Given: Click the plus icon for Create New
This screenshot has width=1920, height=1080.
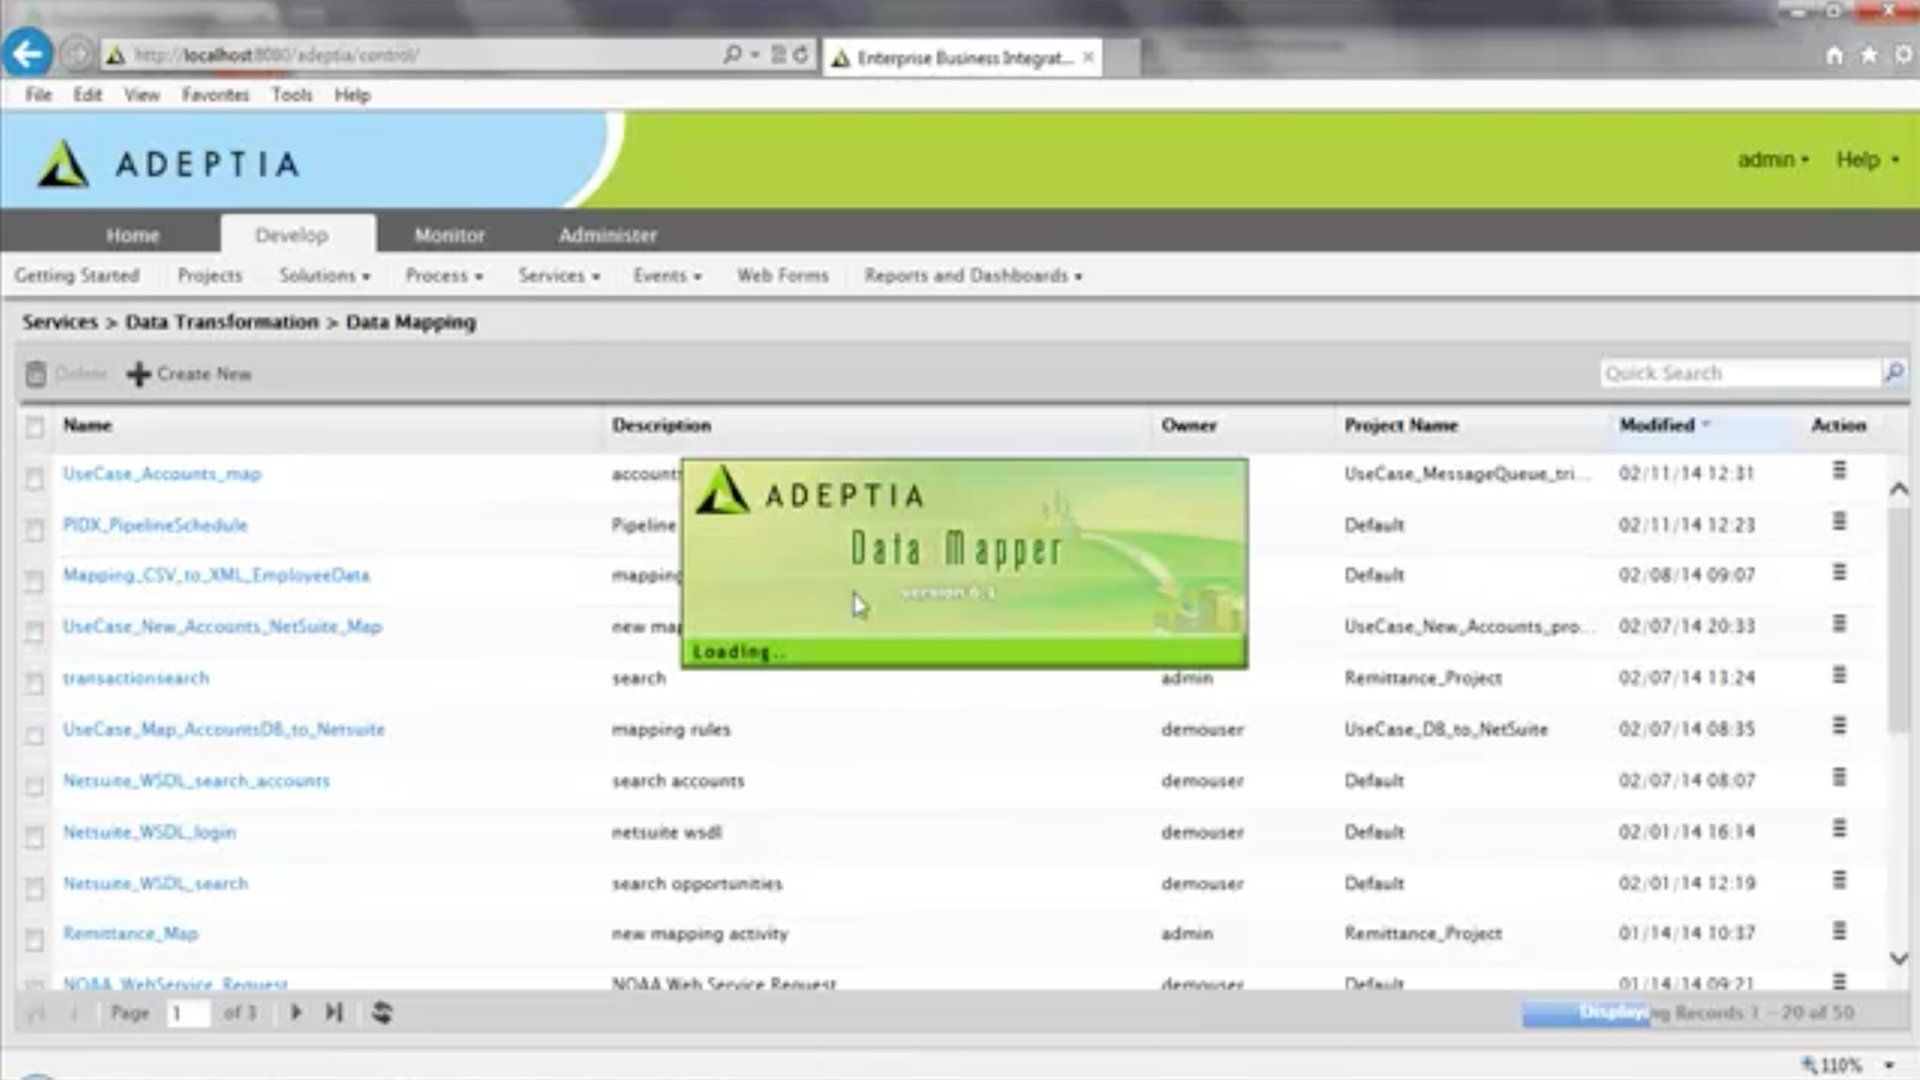Looking at the screenshot, I should click(139, 374).
